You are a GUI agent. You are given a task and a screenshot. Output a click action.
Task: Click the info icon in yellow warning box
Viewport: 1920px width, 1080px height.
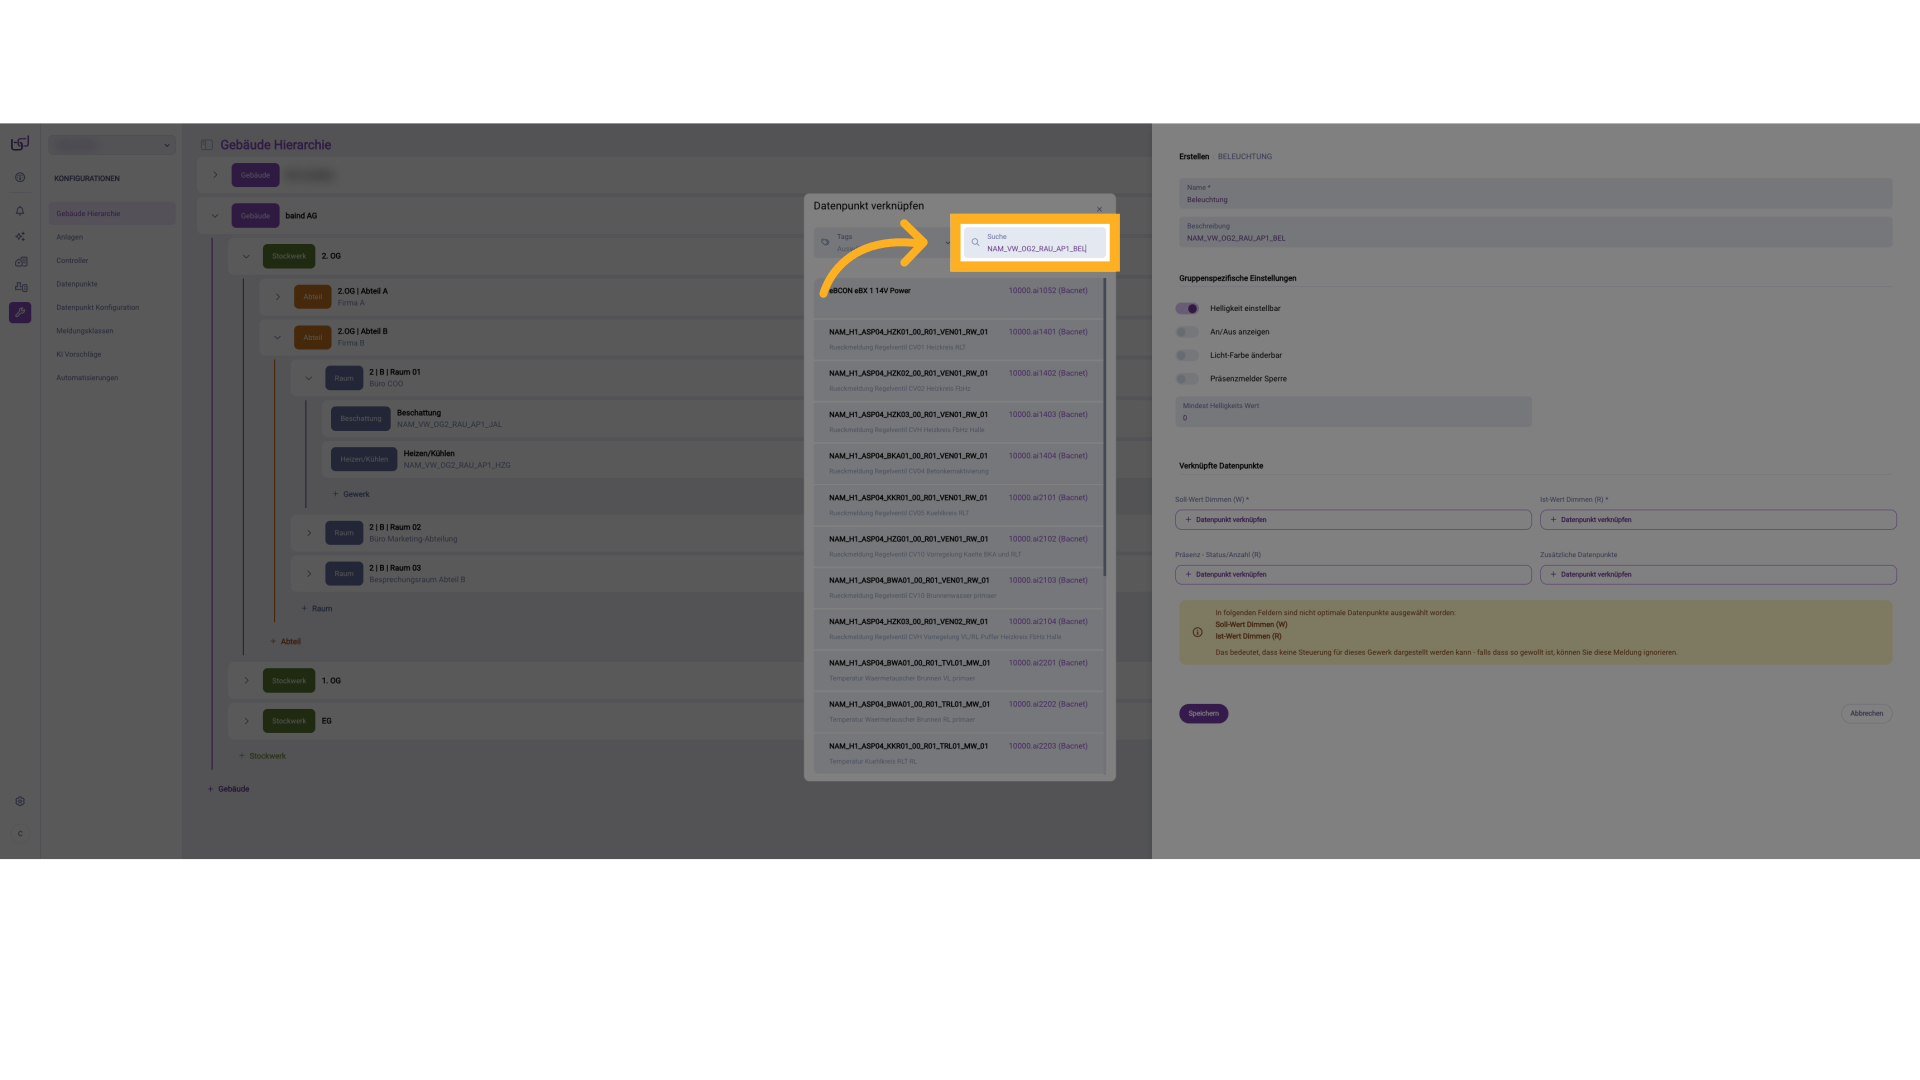1197,632
